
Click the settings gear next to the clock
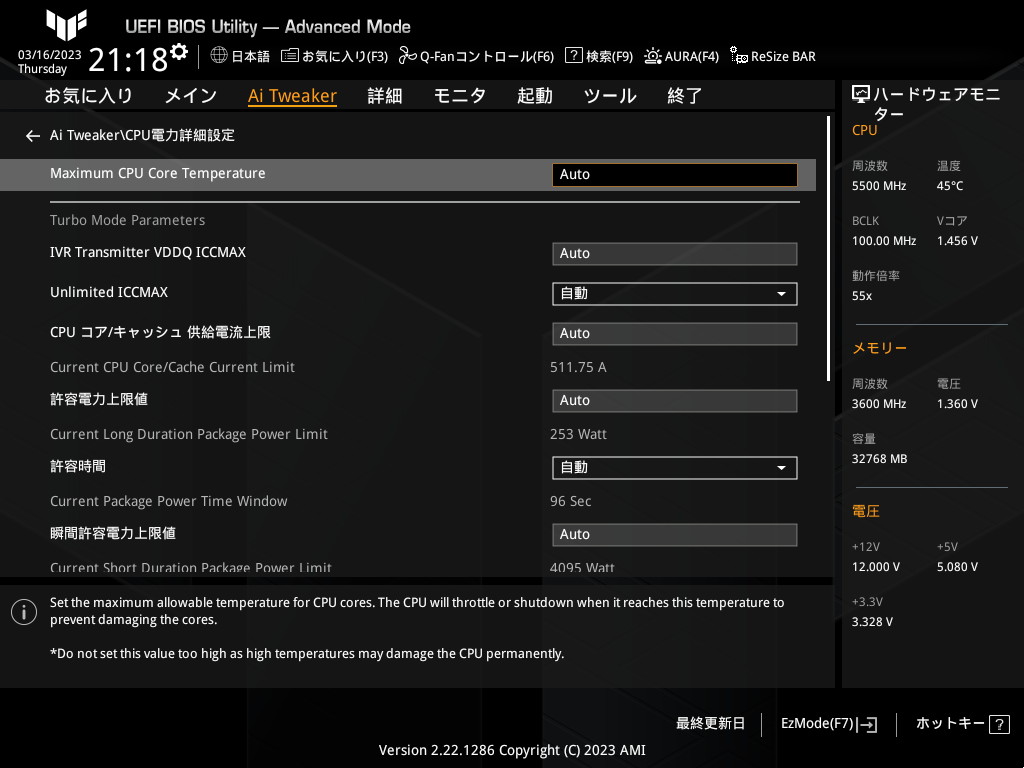tap(178, 51)
